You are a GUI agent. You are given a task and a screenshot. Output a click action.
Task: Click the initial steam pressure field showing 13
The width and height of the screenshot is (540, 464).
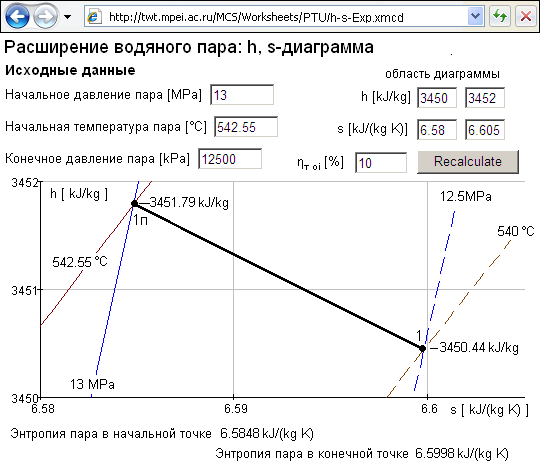(242, 95)
